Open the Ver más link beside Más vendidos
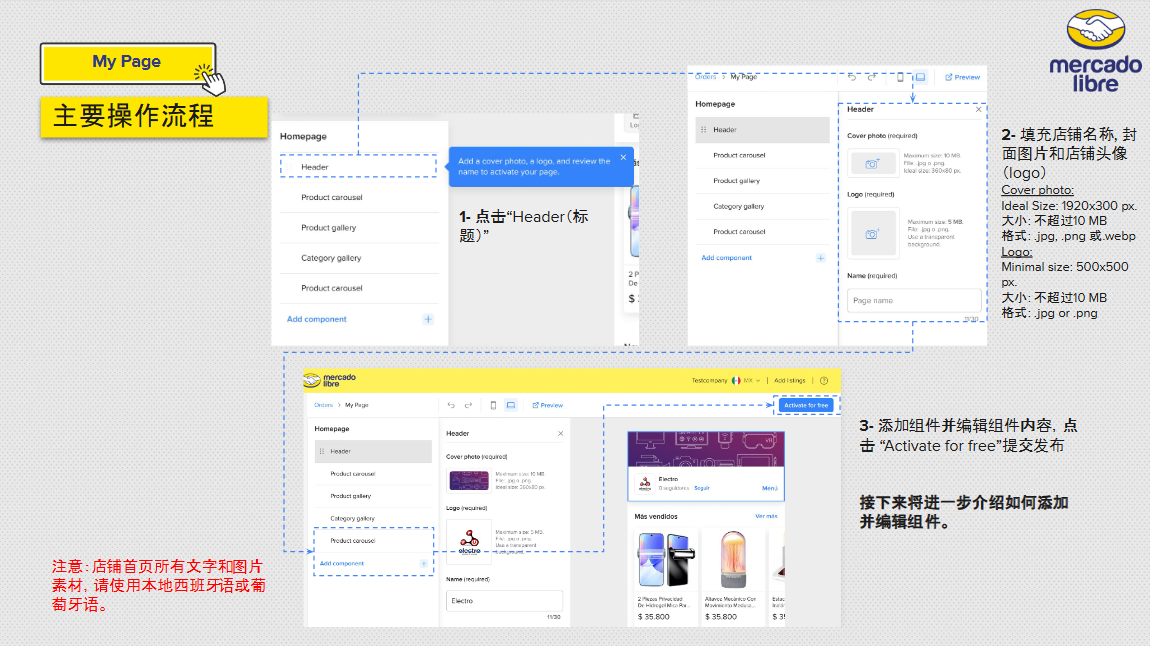This screenshot has width=1150, height=646. click(766, 517)
